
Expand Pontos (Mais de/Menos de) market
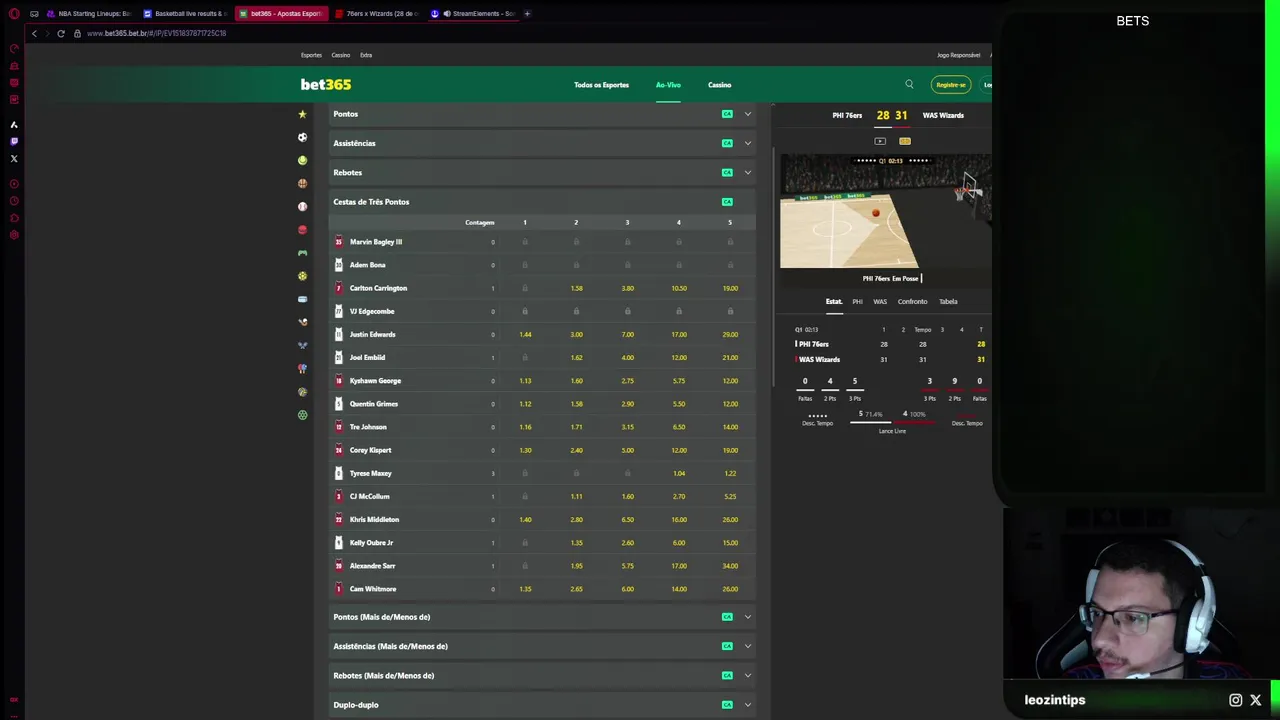tap(541, 617)
